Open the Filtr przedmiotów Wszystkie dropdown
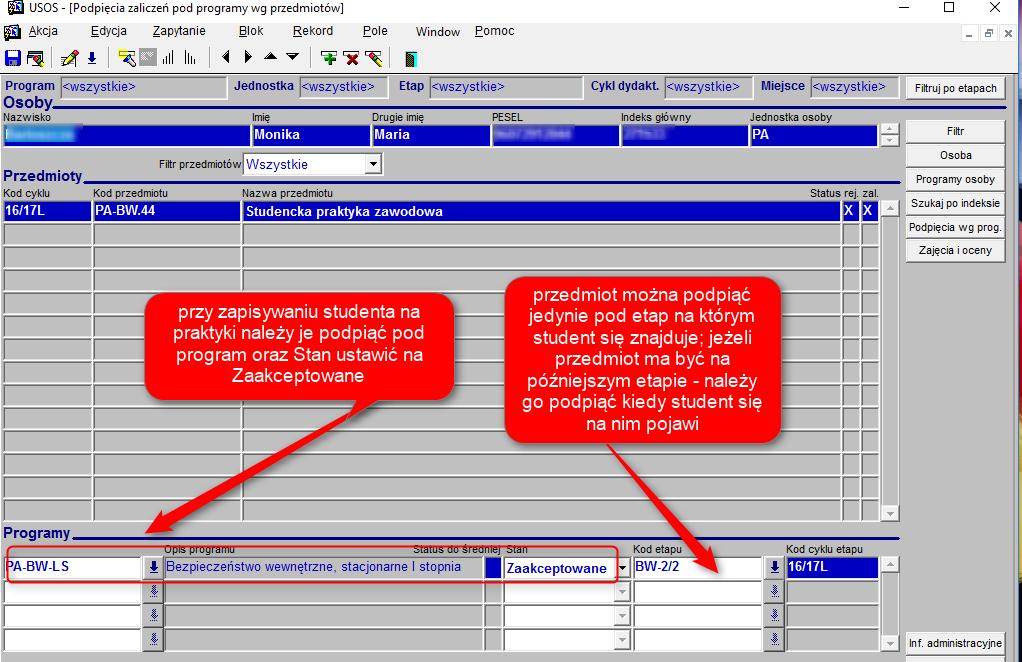1022x662 pixels. pos(373,164)
